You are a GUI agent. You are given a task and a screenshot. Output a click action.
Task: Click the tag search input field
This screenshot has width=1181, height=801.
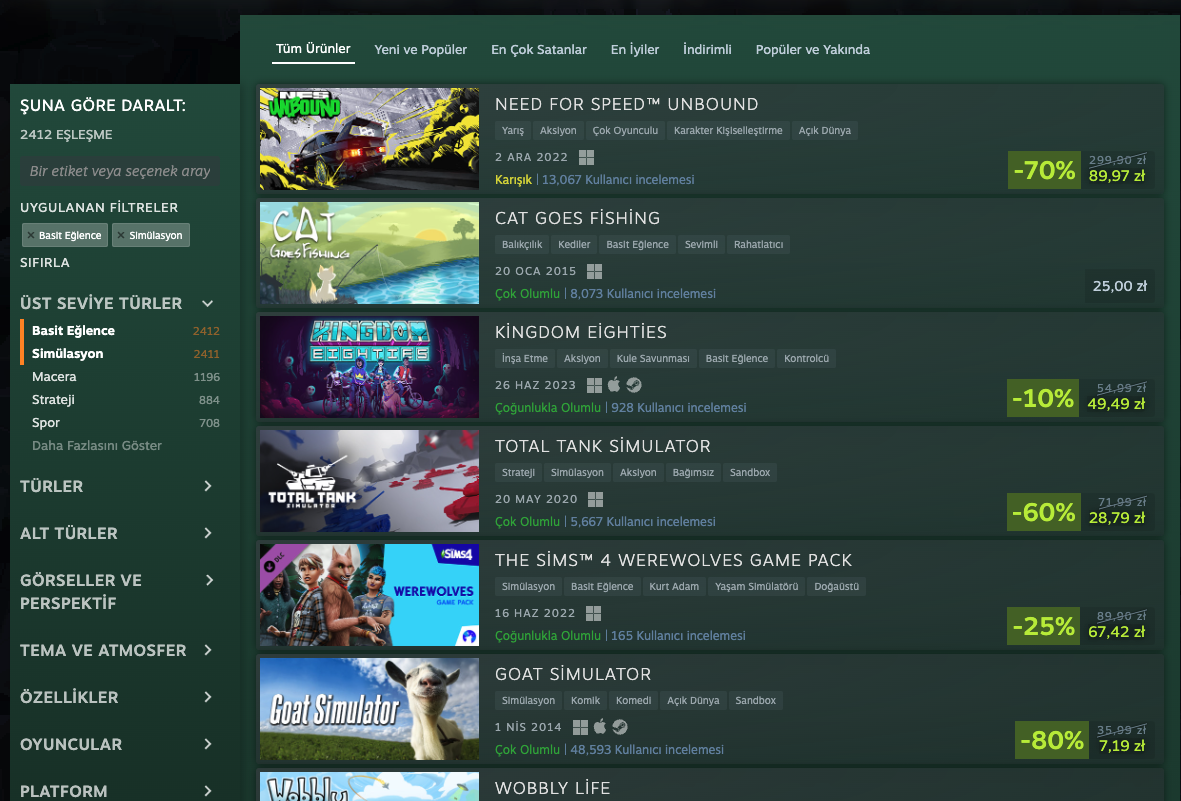pyautogui.click(x=120, y=171)
